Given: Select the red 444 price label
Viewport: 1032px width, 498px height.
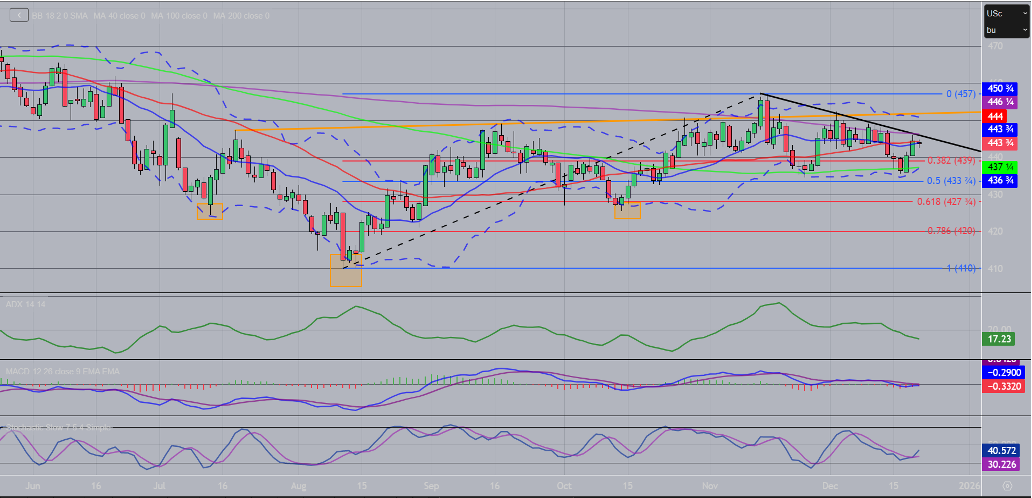Looking at the screenshot, I should (x=1001, y=116).
